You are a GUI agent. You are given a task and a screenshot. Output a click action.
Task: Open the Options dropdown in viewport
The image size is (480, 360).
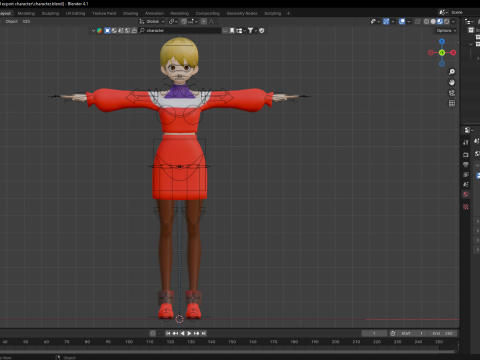click(x=446, y=30)
